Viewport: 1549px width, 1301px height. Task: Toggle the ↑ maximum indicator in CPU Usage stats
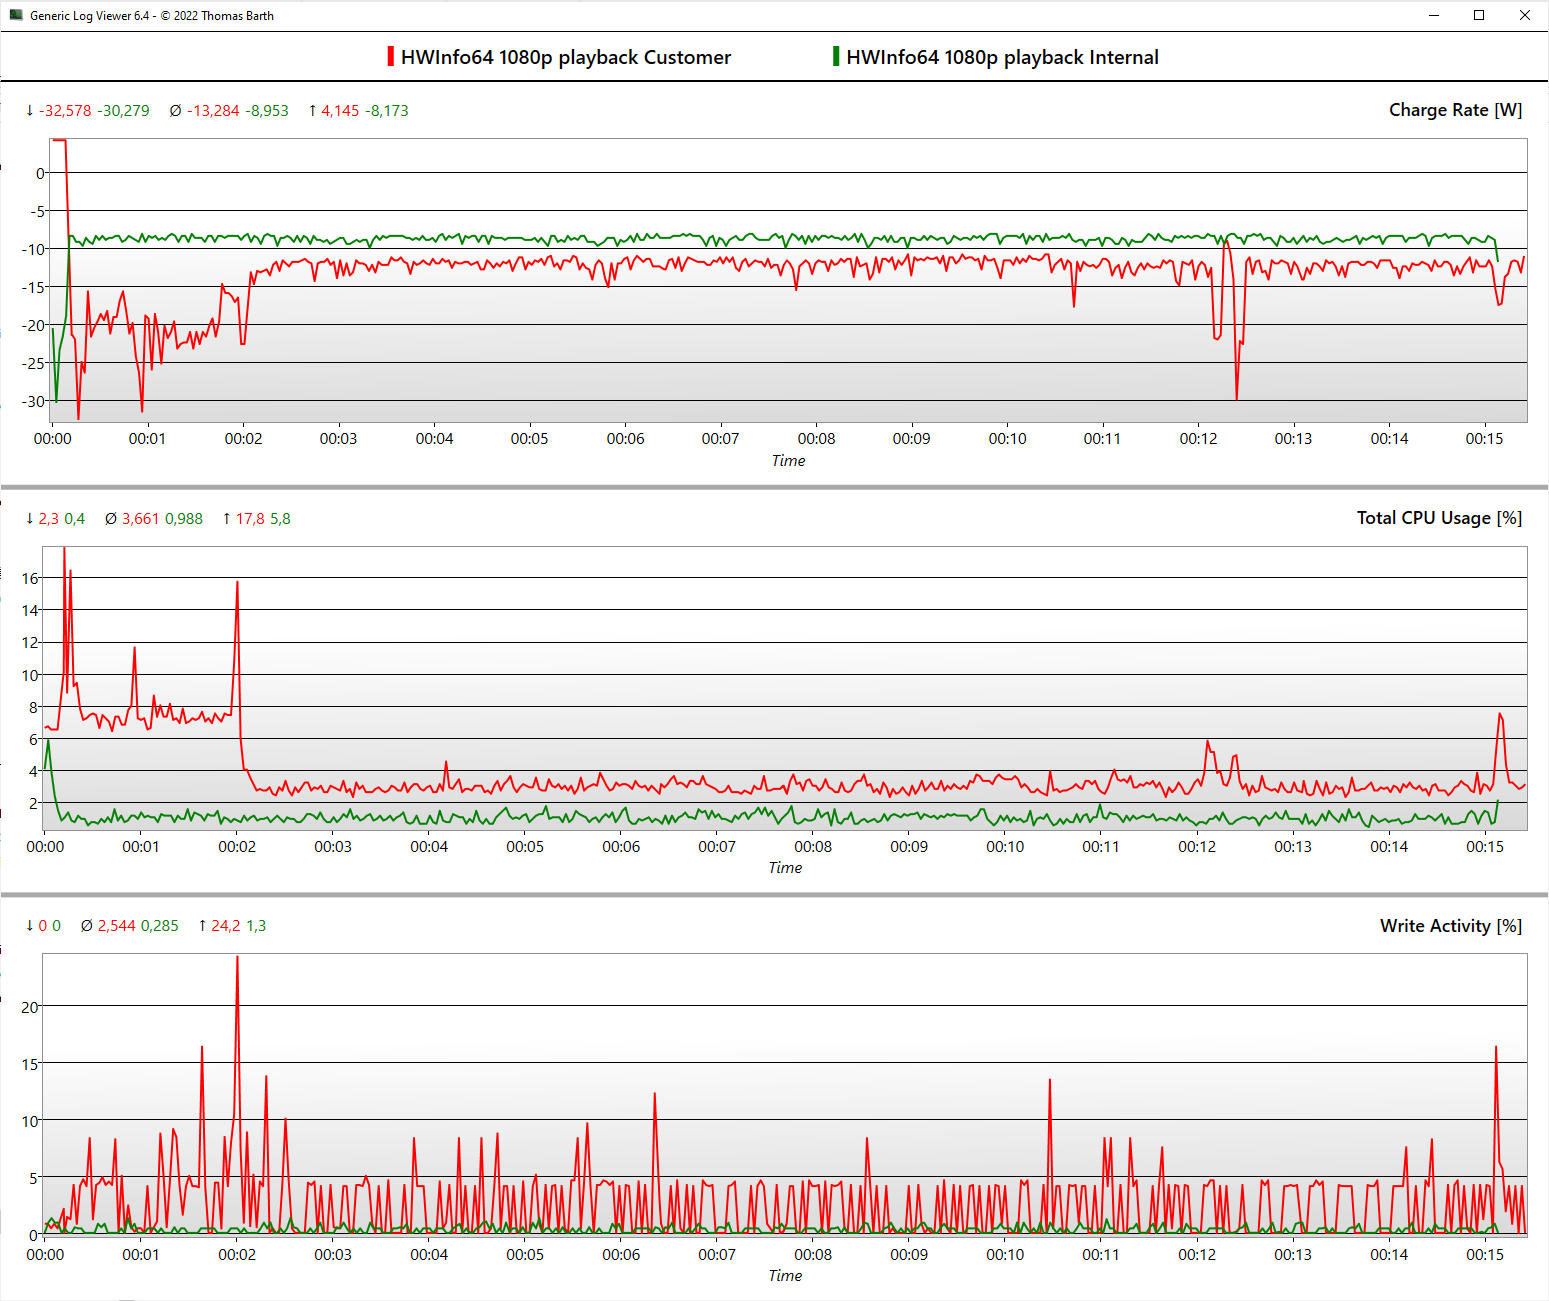click(226, 518)
